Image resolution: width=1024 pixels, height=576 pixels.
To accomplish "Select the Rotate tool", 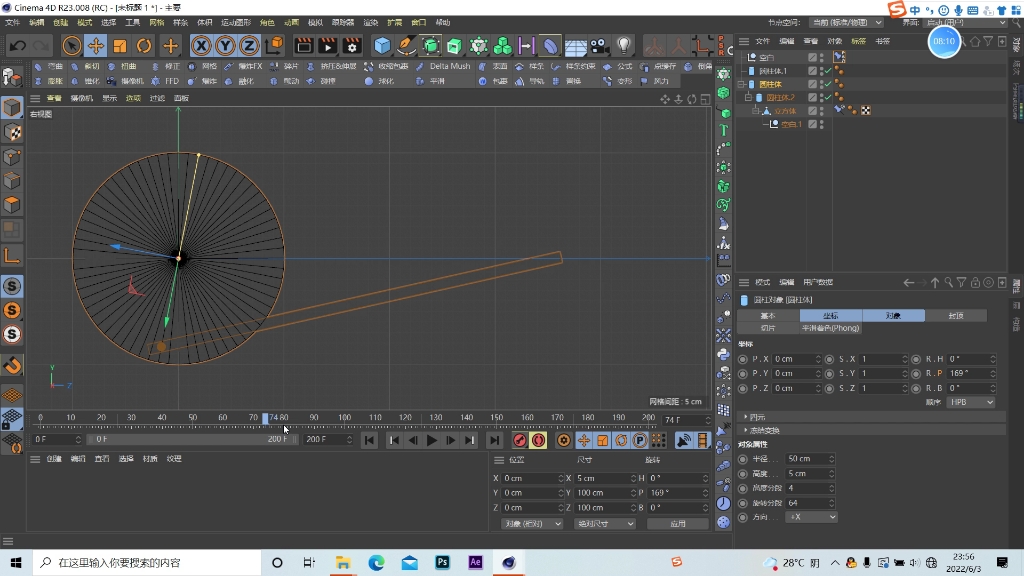I will (x=143, y=45).
